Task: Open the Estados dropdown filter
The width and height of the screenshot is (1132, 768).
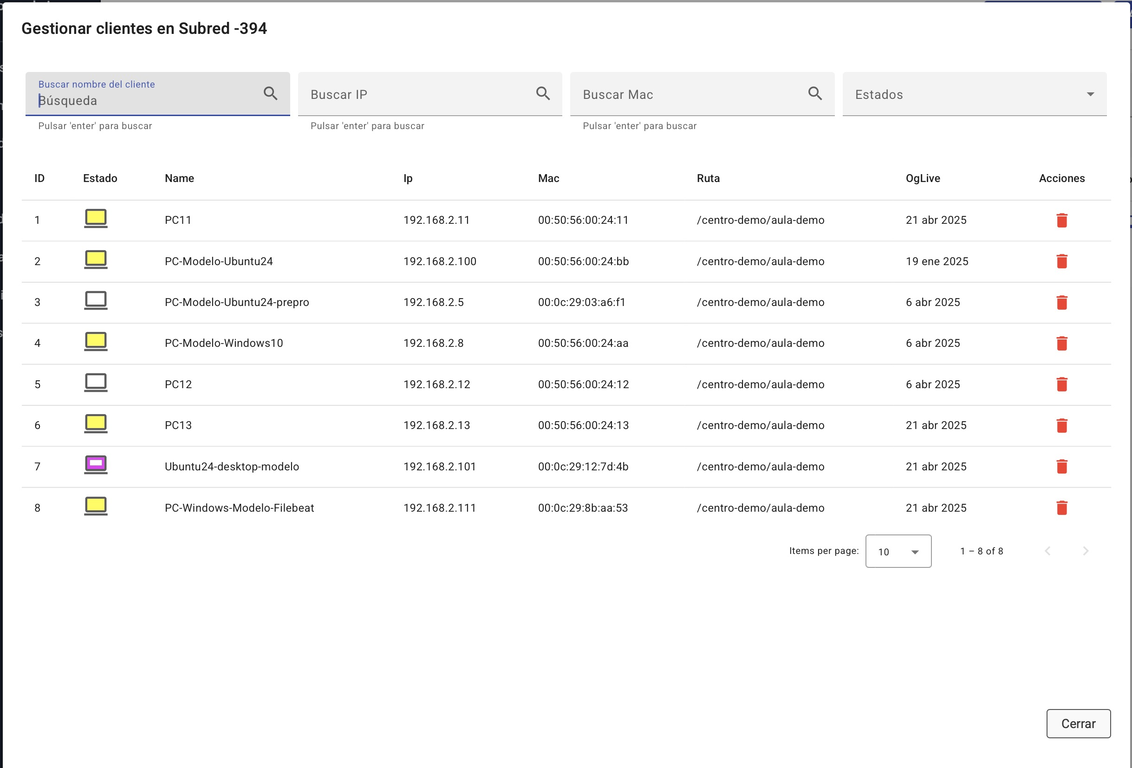Action: click(974, 94)
